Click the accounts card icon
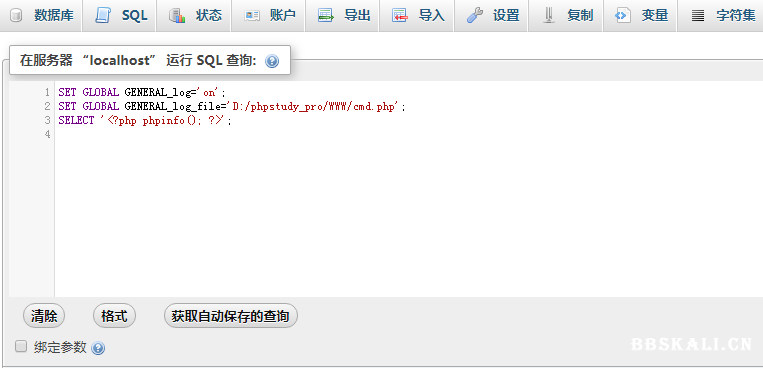Image resolution: width=763 pixels, height=368 pixels. (252, 16)
